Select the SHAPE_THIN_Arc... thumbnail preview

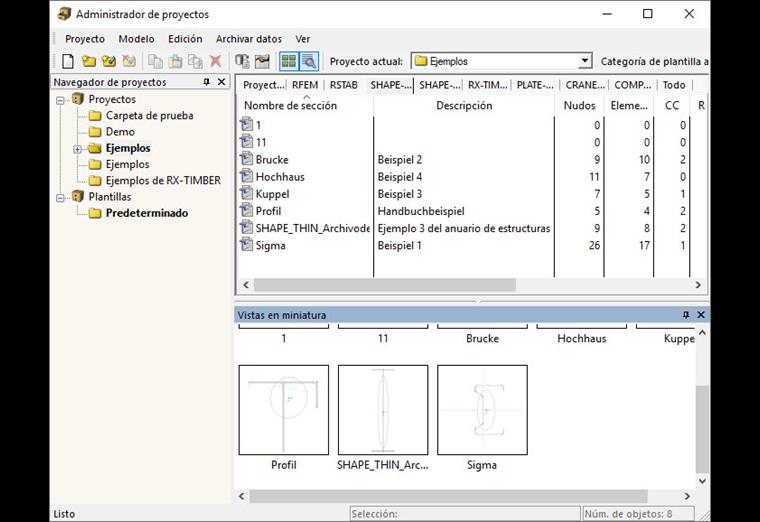[383, 410]
